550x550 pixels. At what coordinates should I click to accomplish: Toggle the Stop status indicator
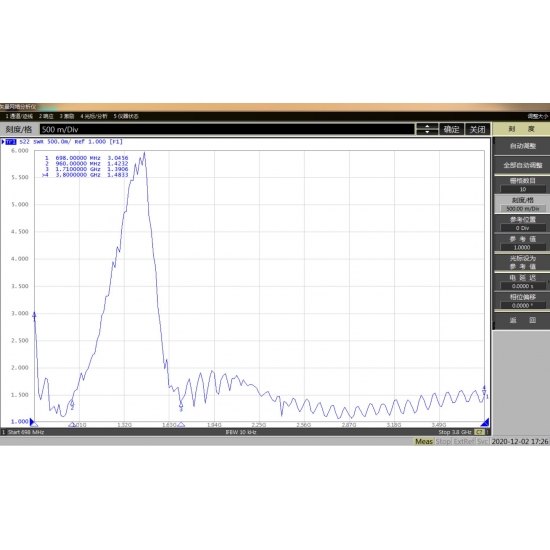pos(443,441)
